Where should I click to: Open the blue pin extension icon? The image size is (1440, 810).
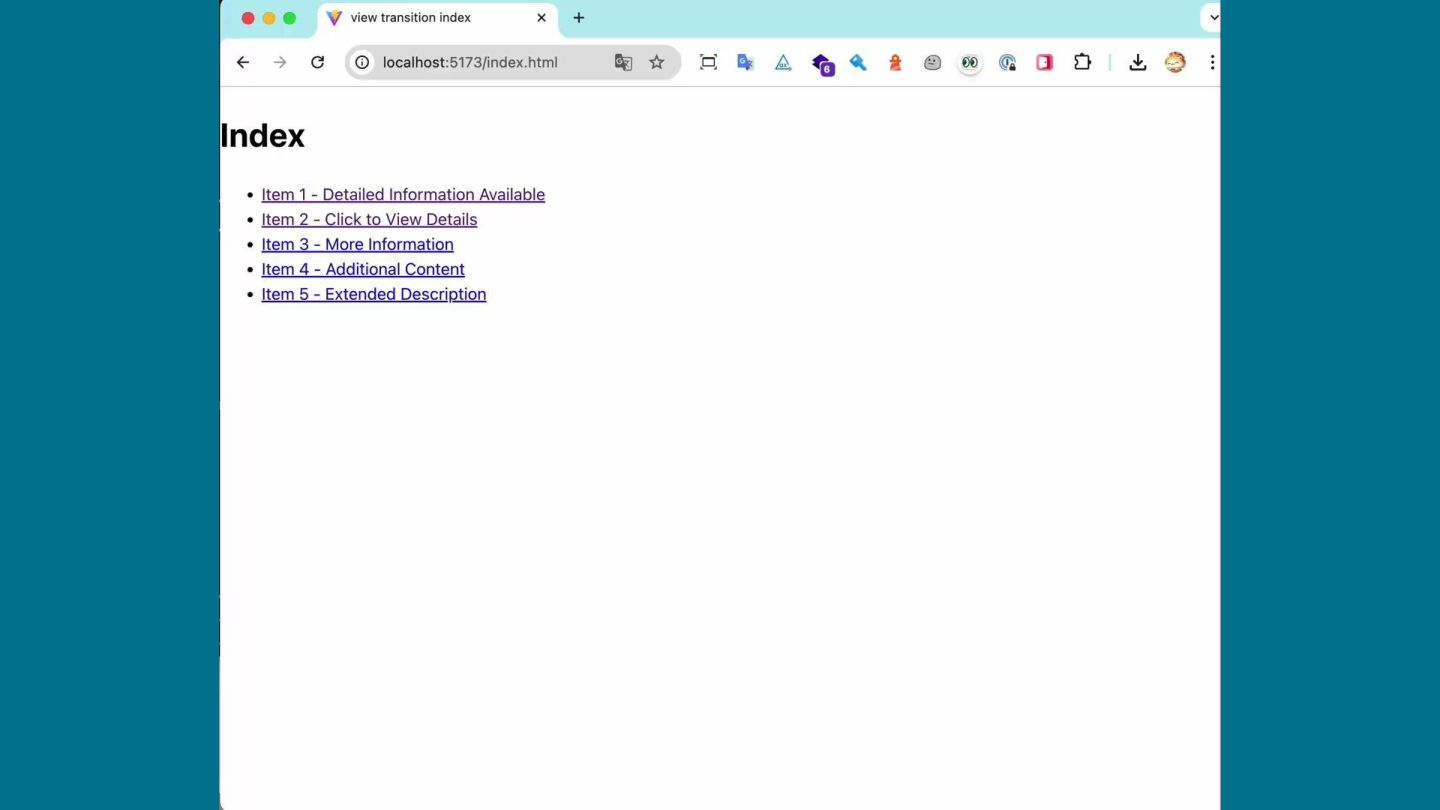[858, 62]
